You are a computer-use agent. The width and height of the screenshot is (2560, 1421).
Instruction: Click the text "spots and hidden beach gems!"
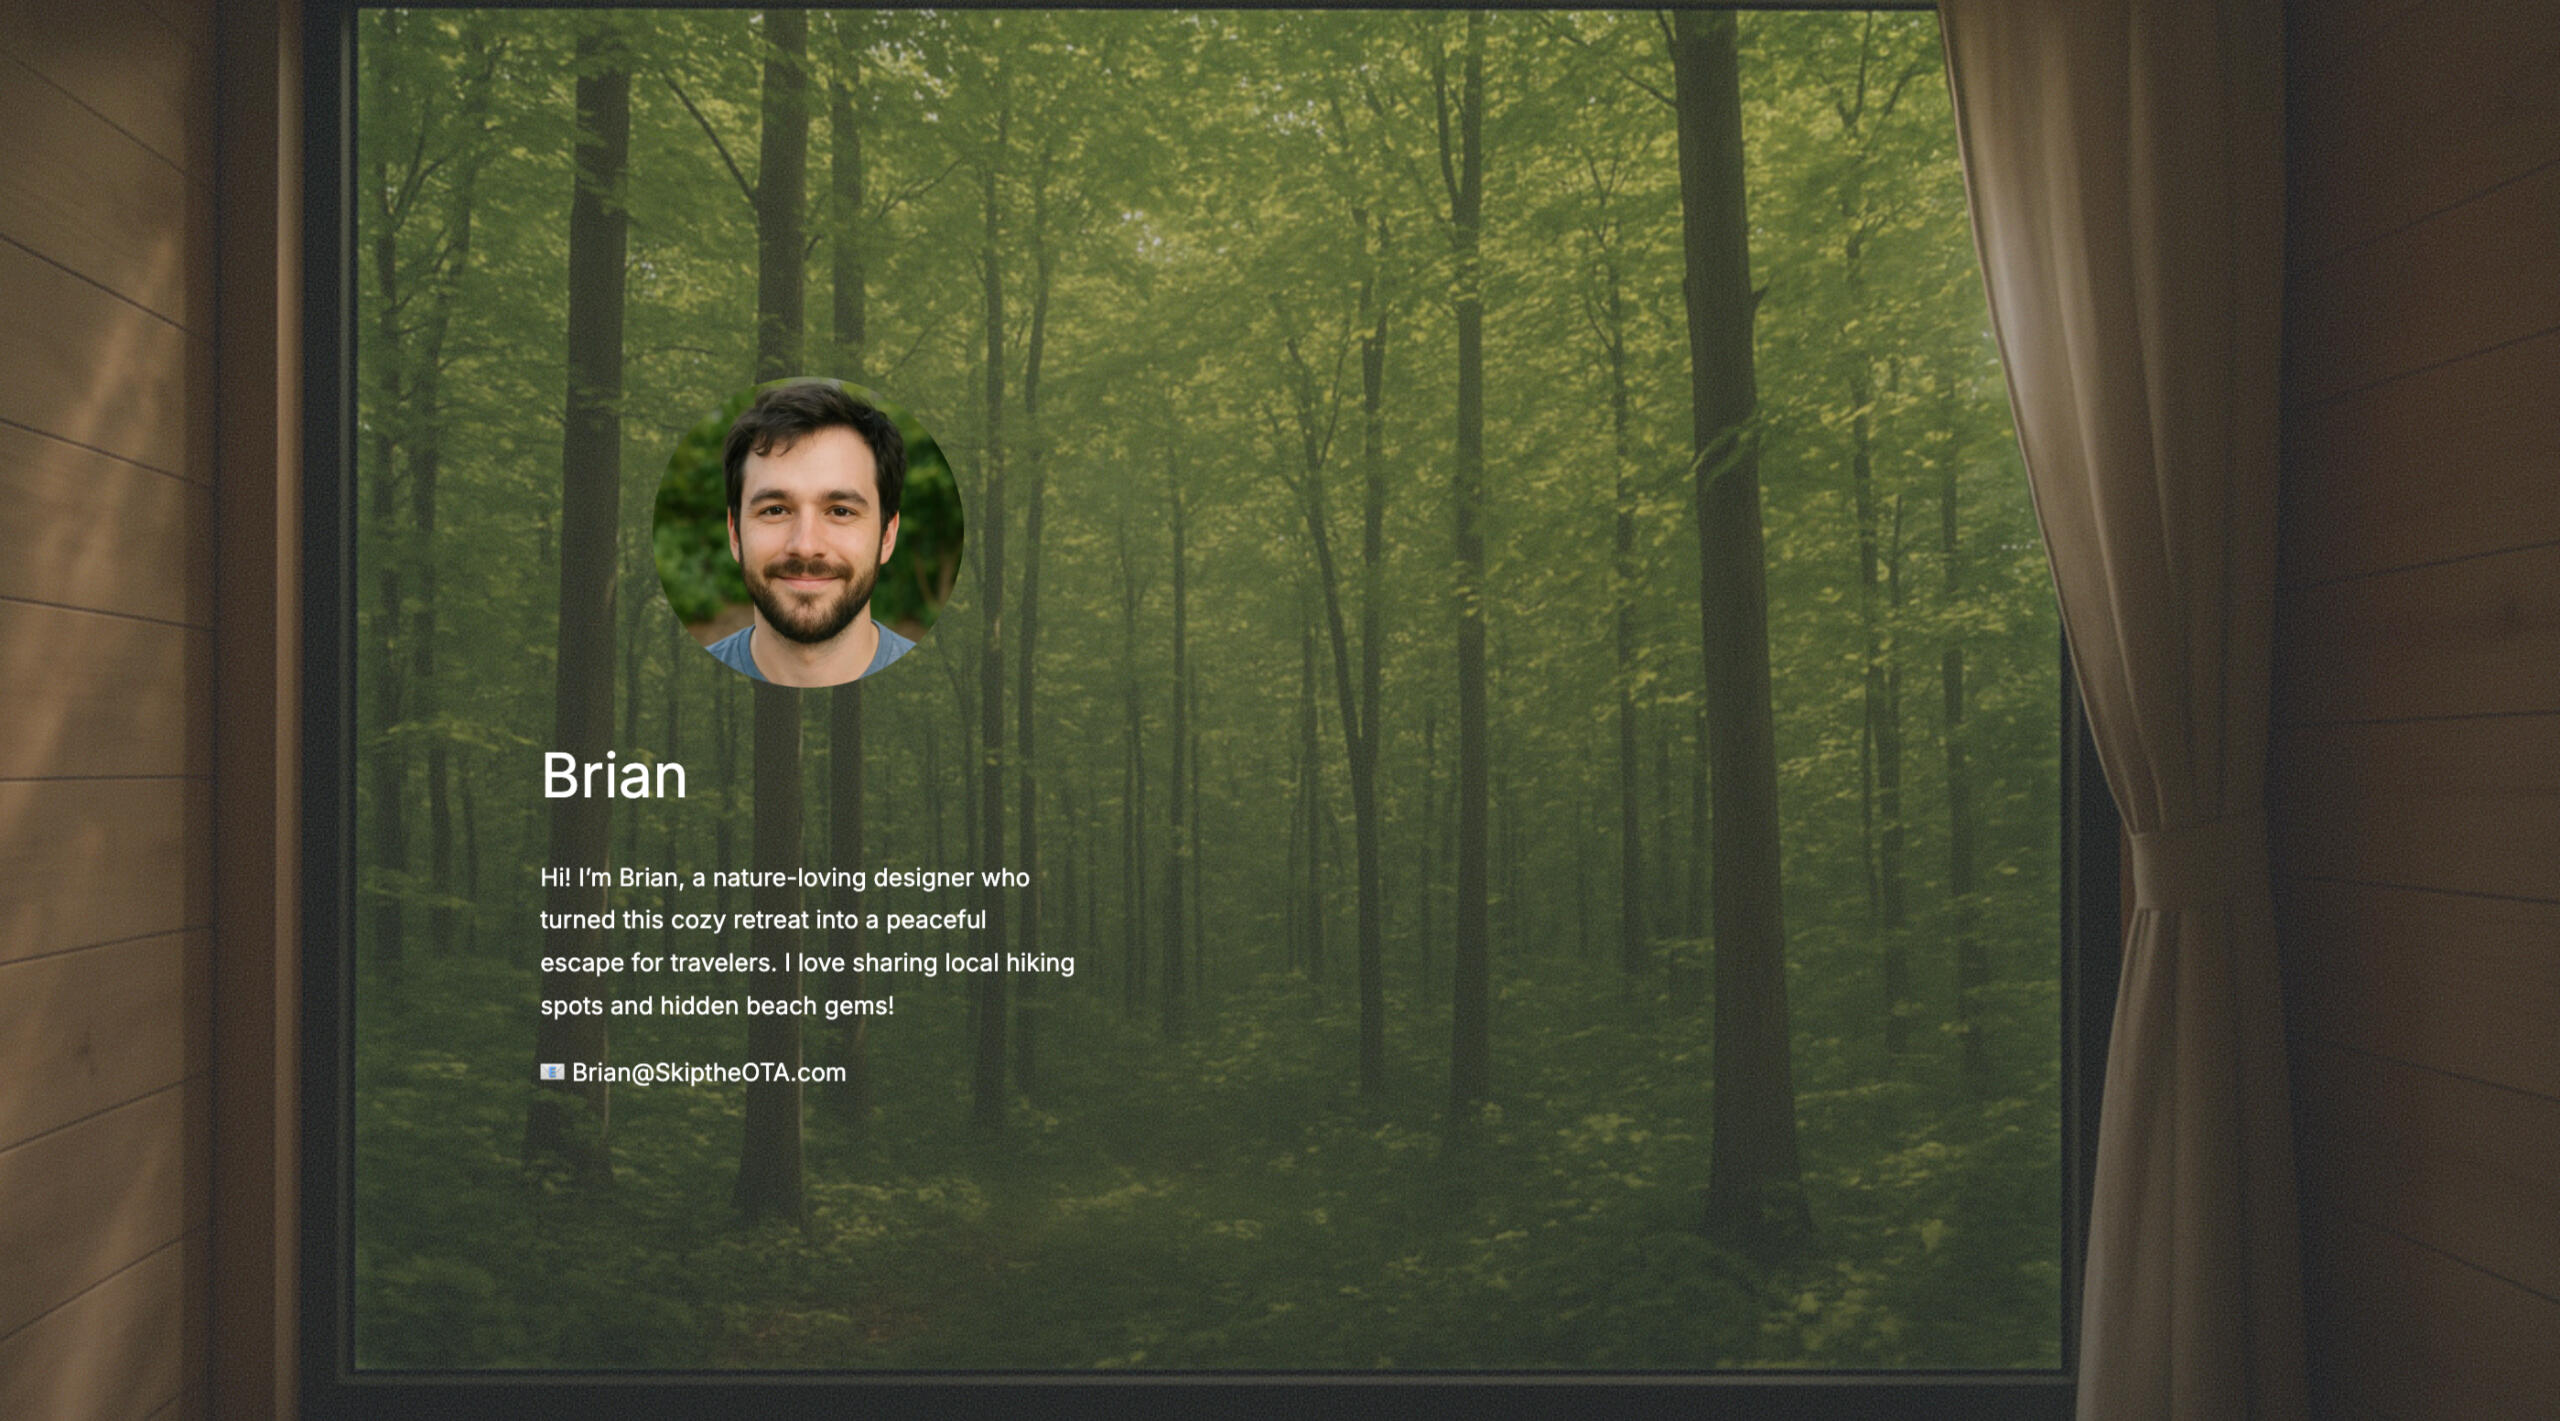(716, 1006)
